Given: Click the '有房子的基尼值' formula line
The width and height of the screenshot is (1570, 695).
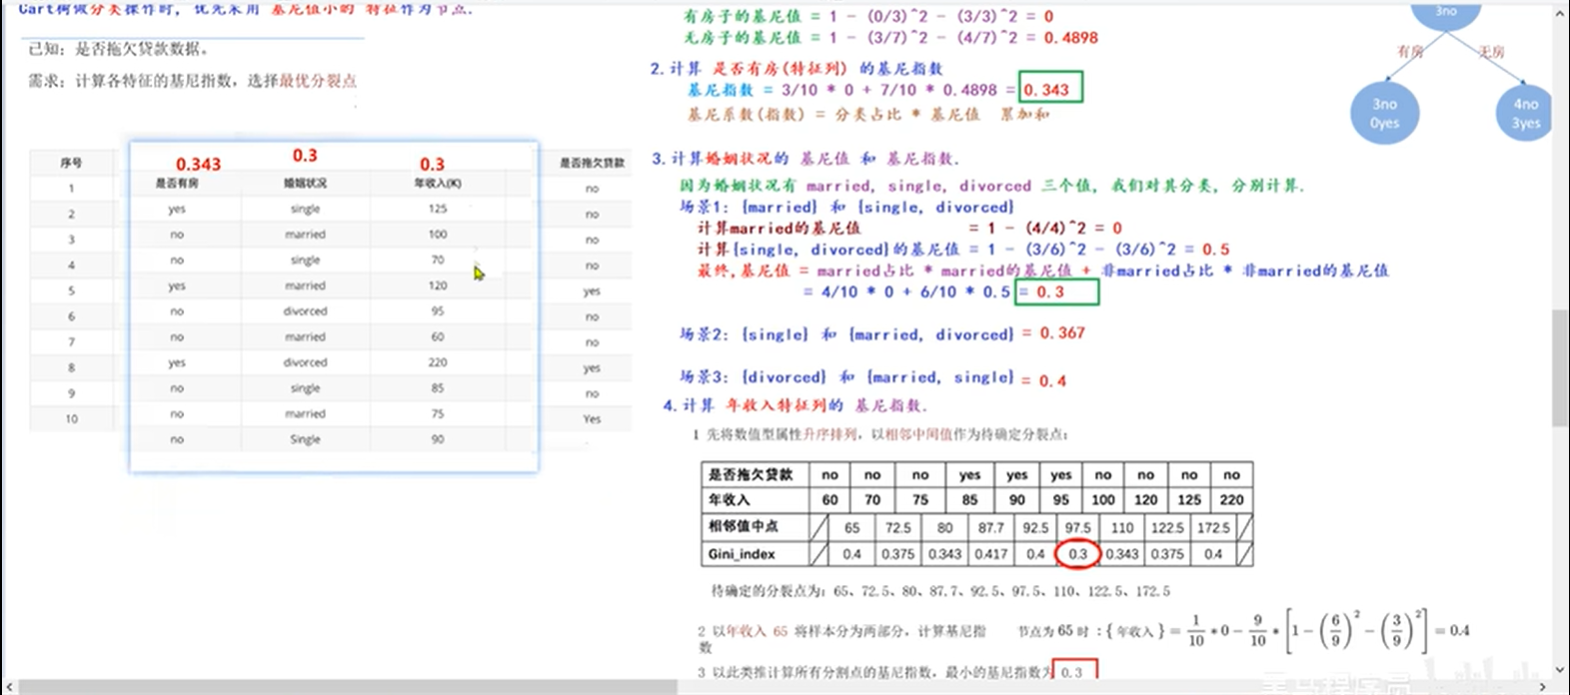Looking at the screenshot, I should [868, 16].
